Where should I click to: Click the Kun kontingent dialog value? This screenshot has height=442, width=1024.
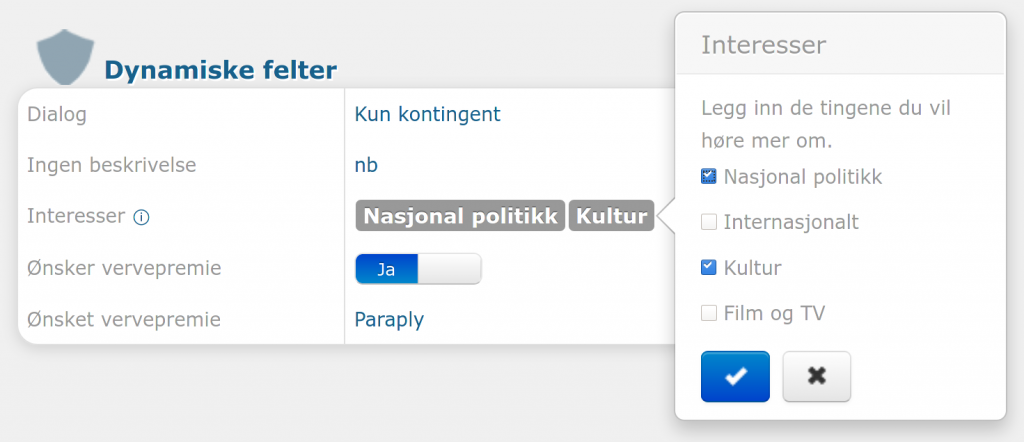click(427, 114)
